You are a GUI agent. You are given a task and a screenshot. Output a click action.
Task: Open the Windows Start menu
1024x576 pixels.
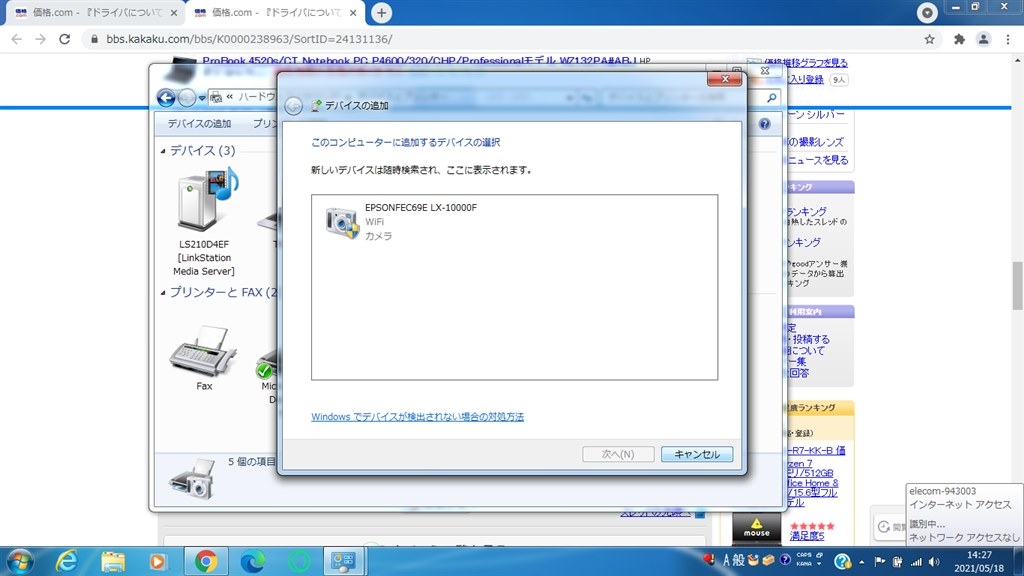pos(20,562)
